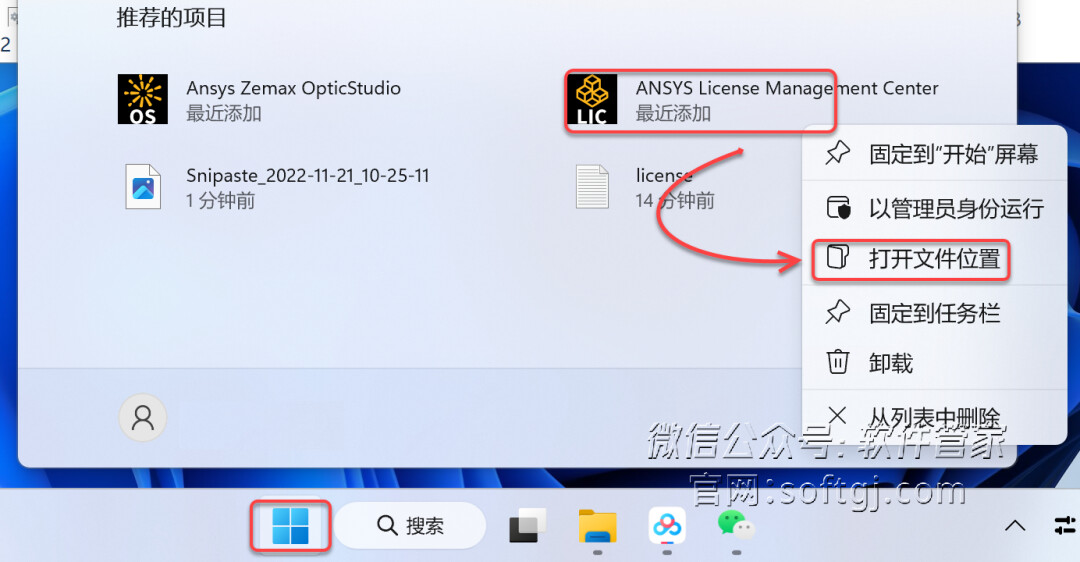Select 打开文件位置 menu entry
Image resolution: width=1080 pixels, height=562 pixels.
pos(935,259)
